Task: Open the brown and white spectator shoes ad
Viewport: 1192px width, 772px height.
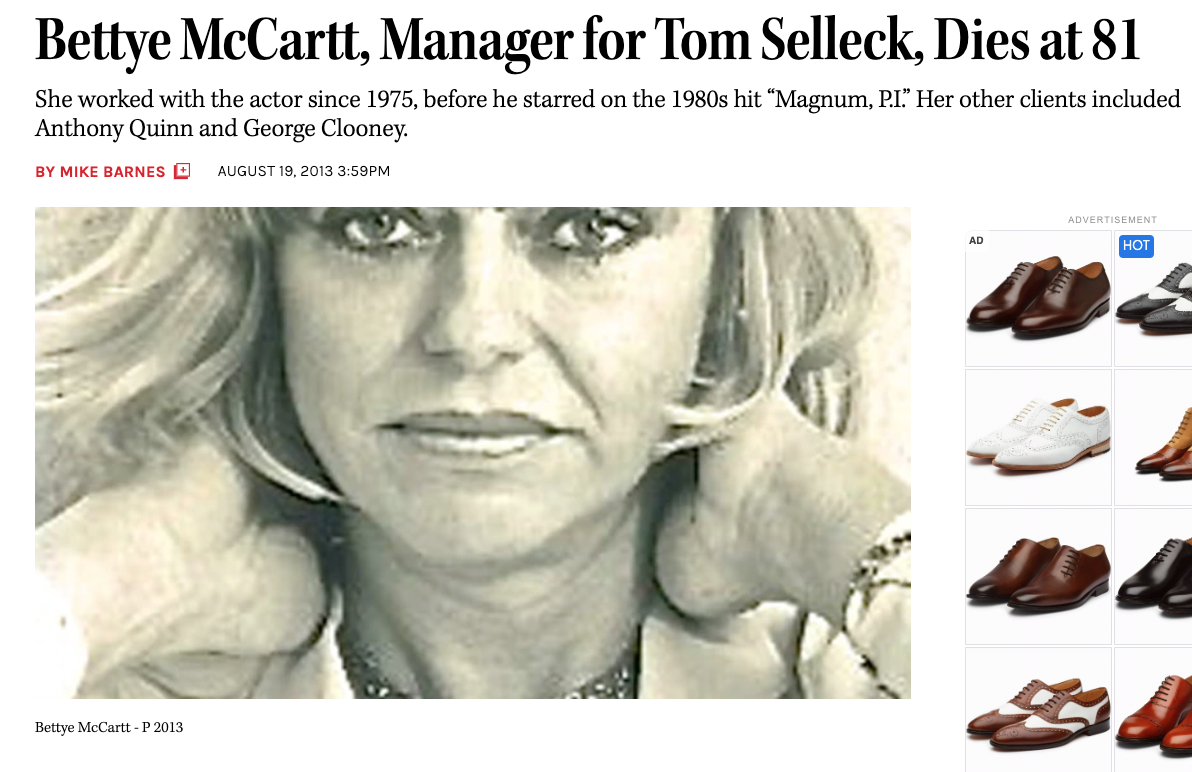Action: point(1038,708)
